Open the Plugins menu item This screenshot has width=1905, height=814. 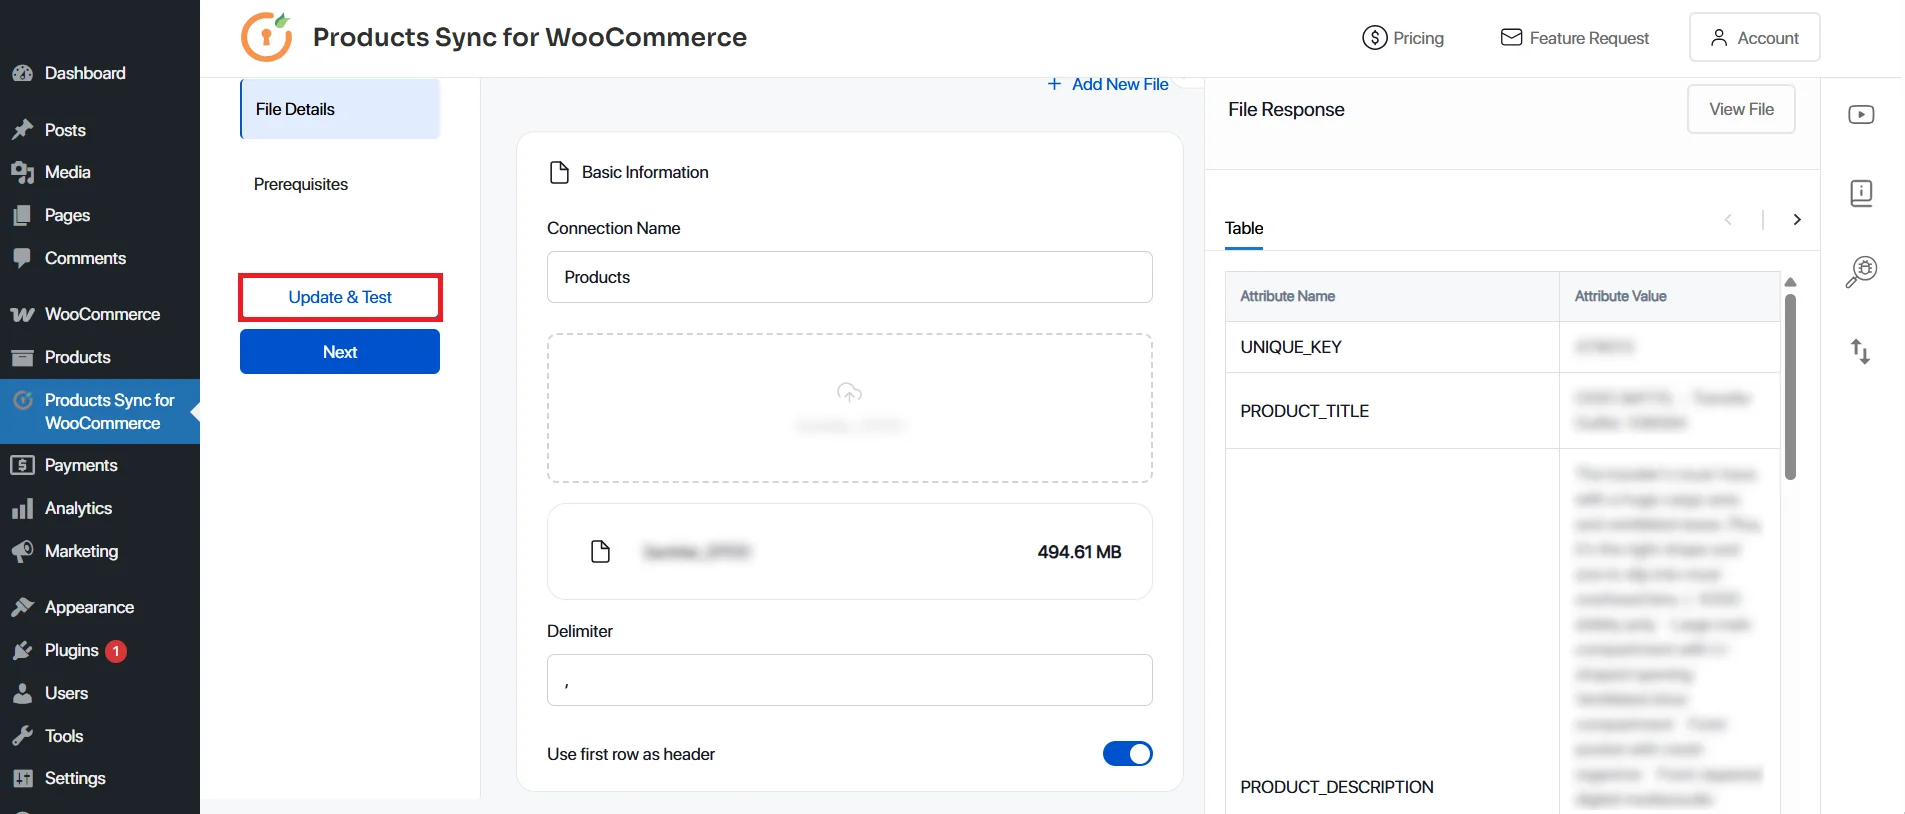pyautogui.click(x=100, y=650)
